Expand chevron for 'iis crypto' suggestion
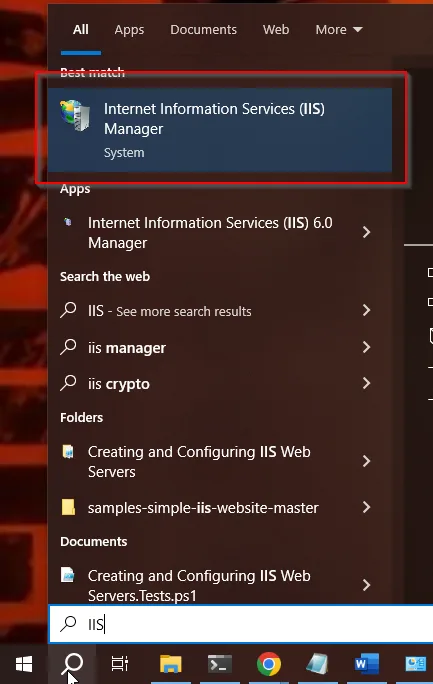The image size is (433, 684). click(x=366, y=383)
